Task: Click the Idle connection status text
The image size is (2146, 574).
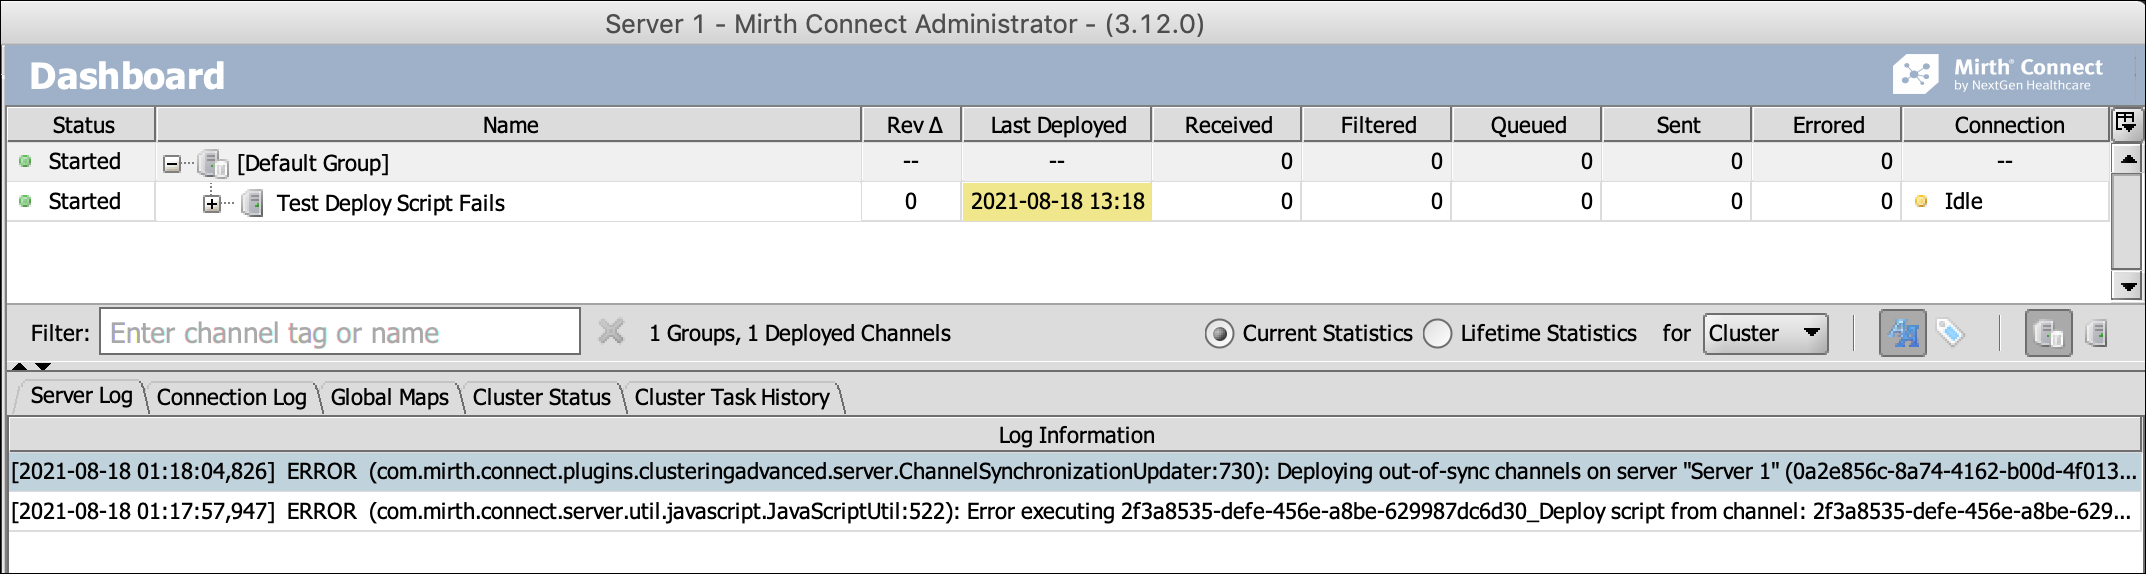Action: click(1963, 201)
